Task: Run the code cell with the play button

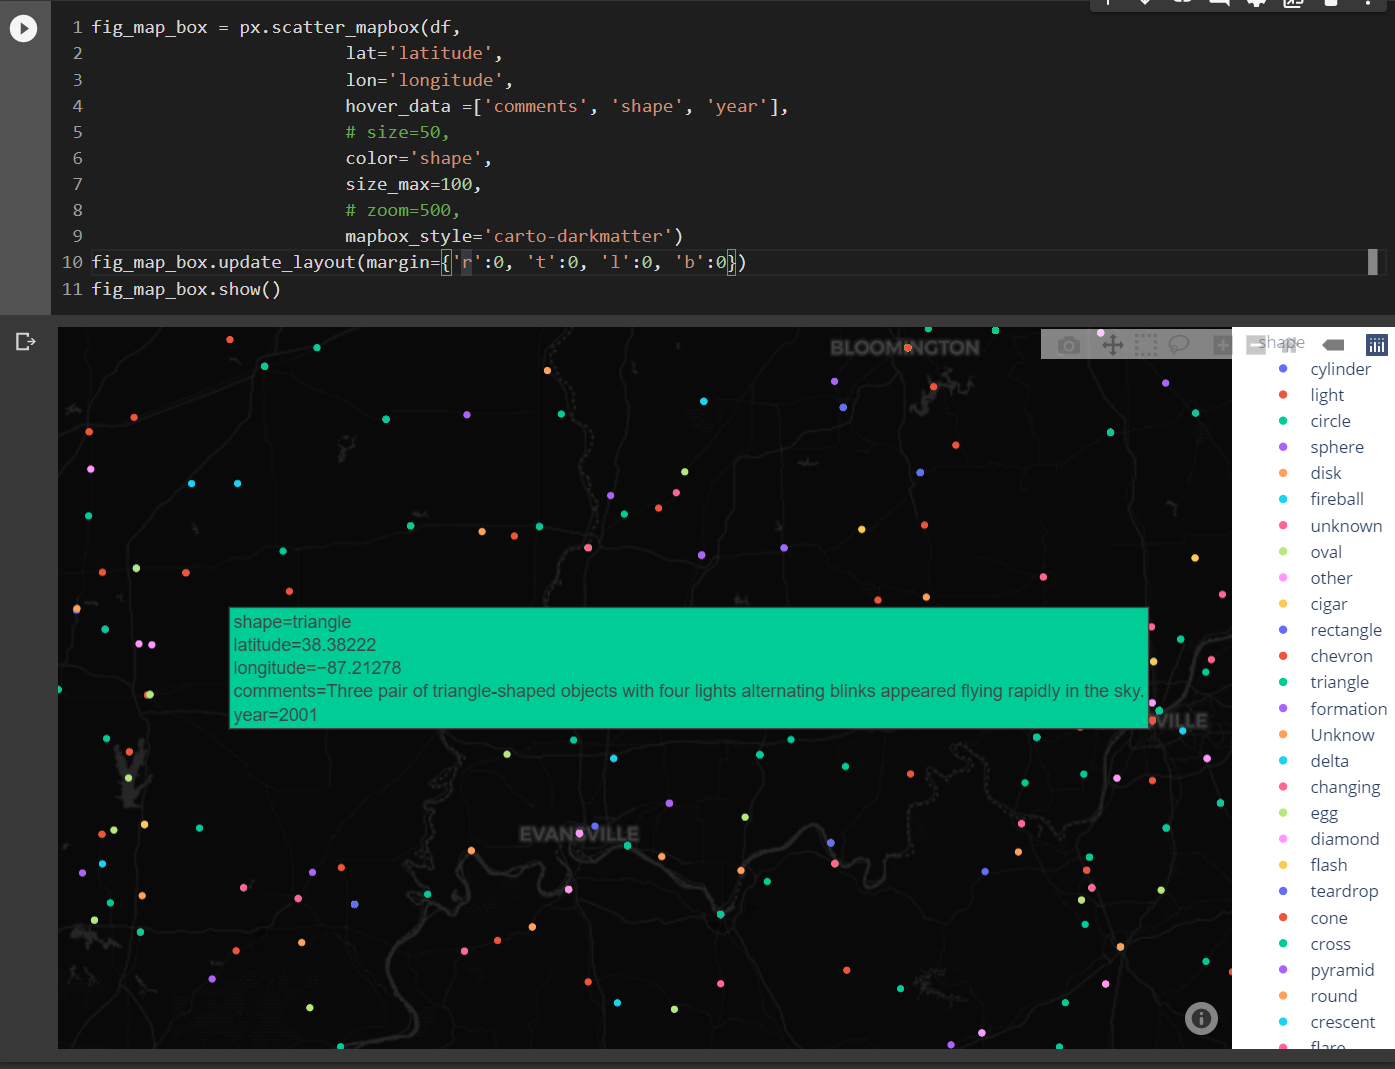Action: tap(23, 28)
